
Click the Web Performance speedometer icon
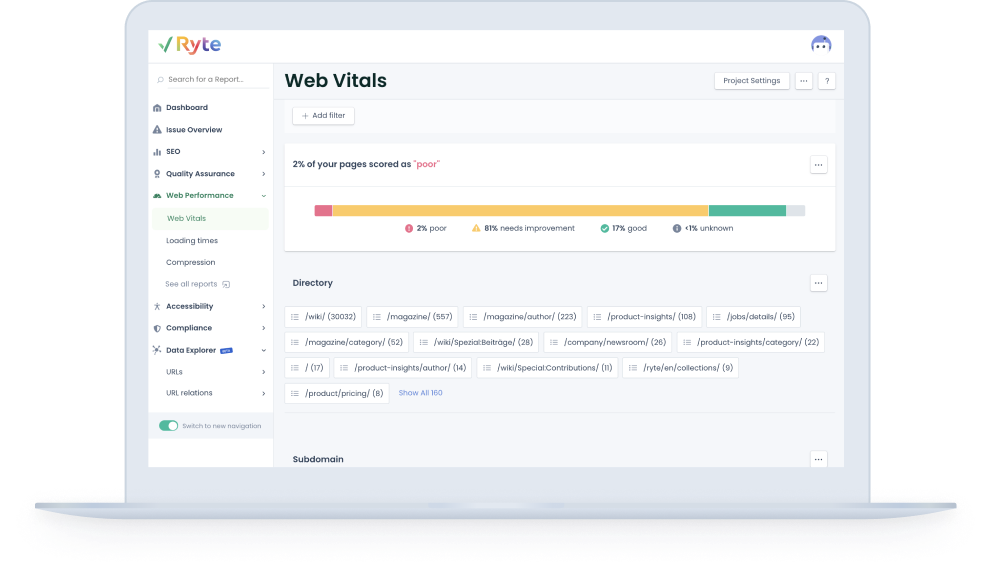pyautogui.click(x=157, y=195)
